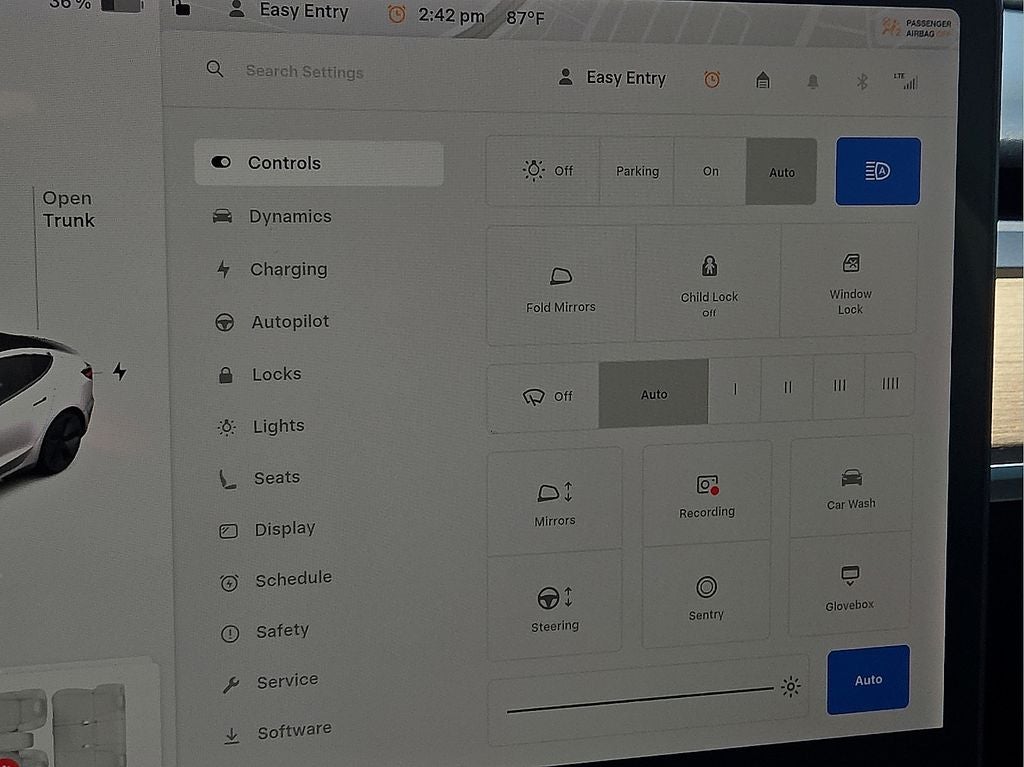
Task: Start dashcam Recording
Action: click(x=707, y=495)
